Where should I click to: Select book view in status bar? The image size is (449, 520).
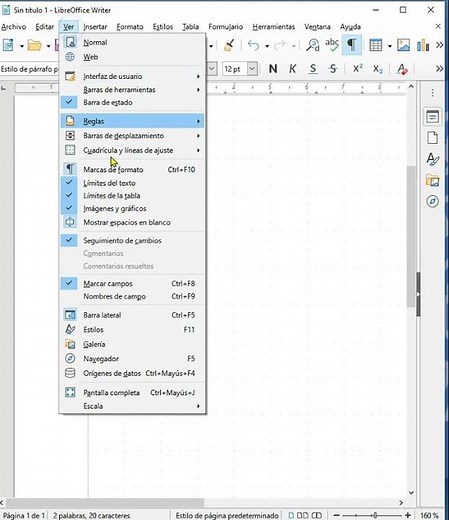(316, 515)
